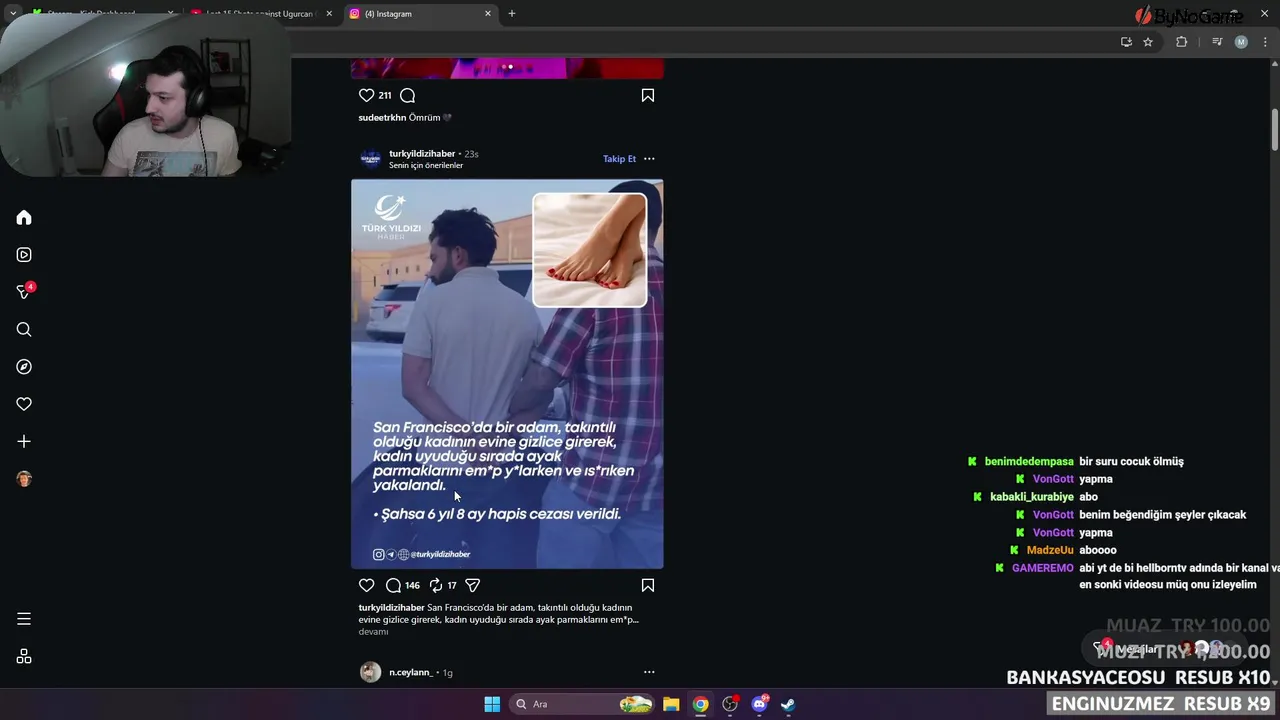Open the Meta apps icon at sidebar bottom
This screenshot has height=720, width=1280.
coord(24,657)
